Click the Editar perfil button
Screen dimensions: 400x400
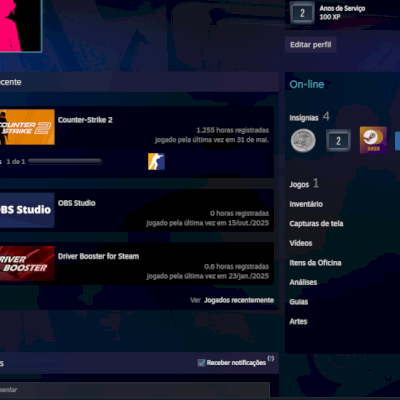[x=311, y=45]
